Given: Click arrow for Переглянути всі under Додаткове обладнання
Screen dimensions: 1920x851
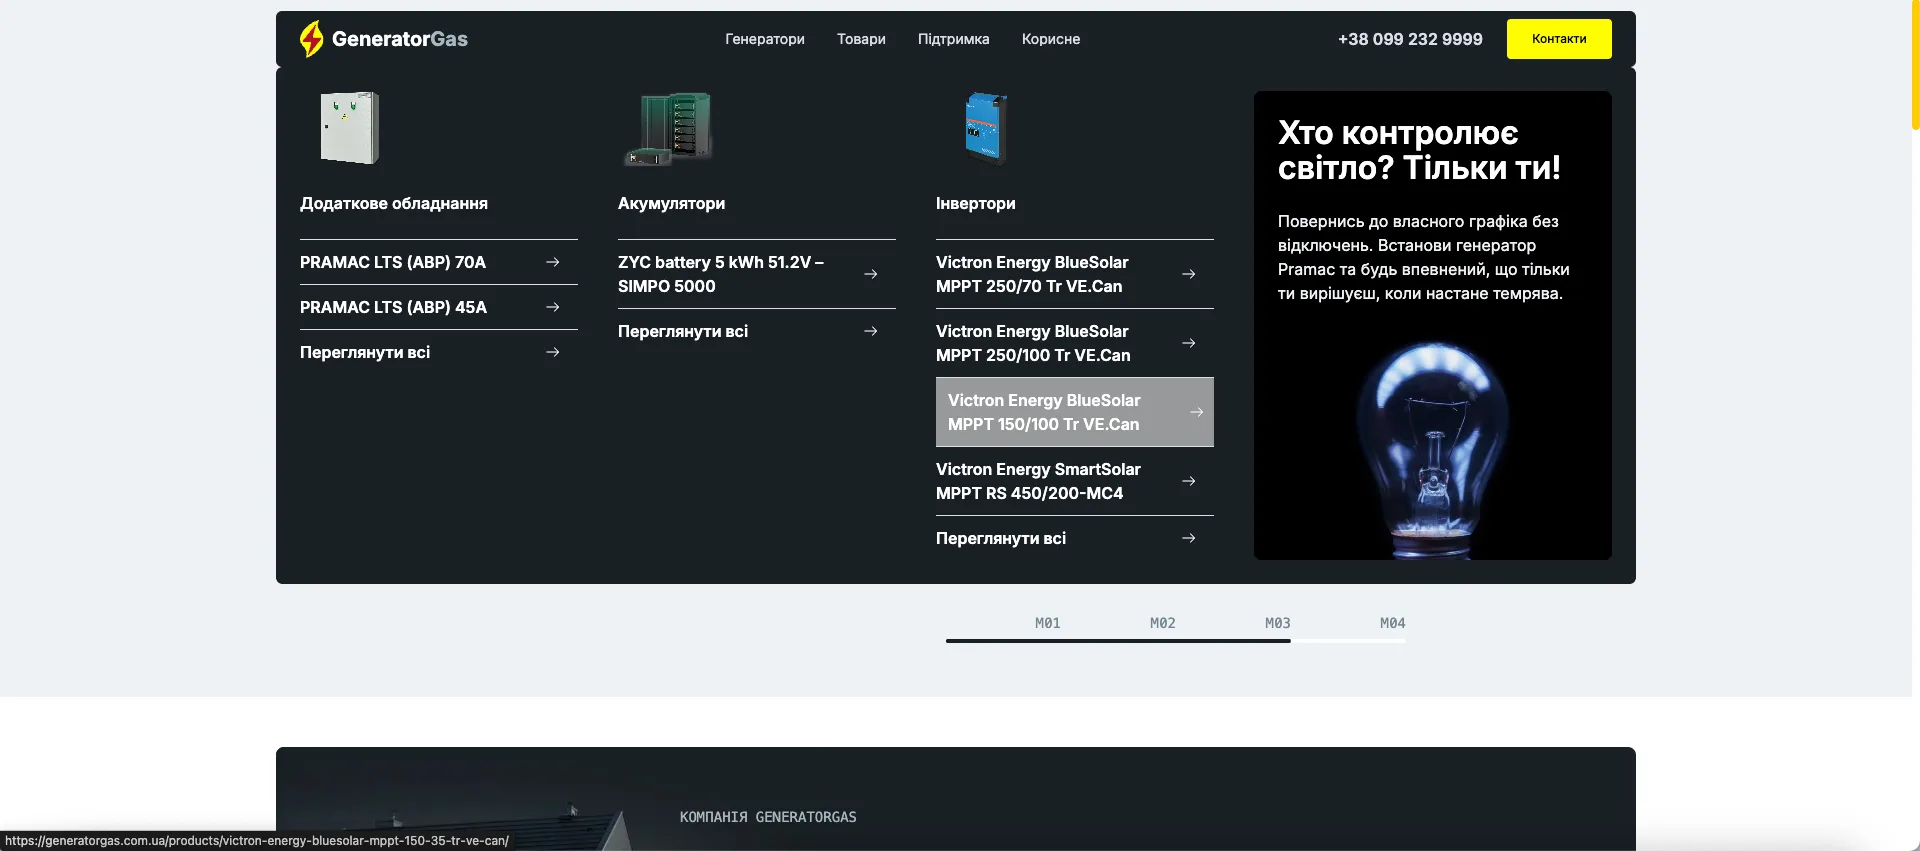Looking at the screenshot, I should coord(553,352).
